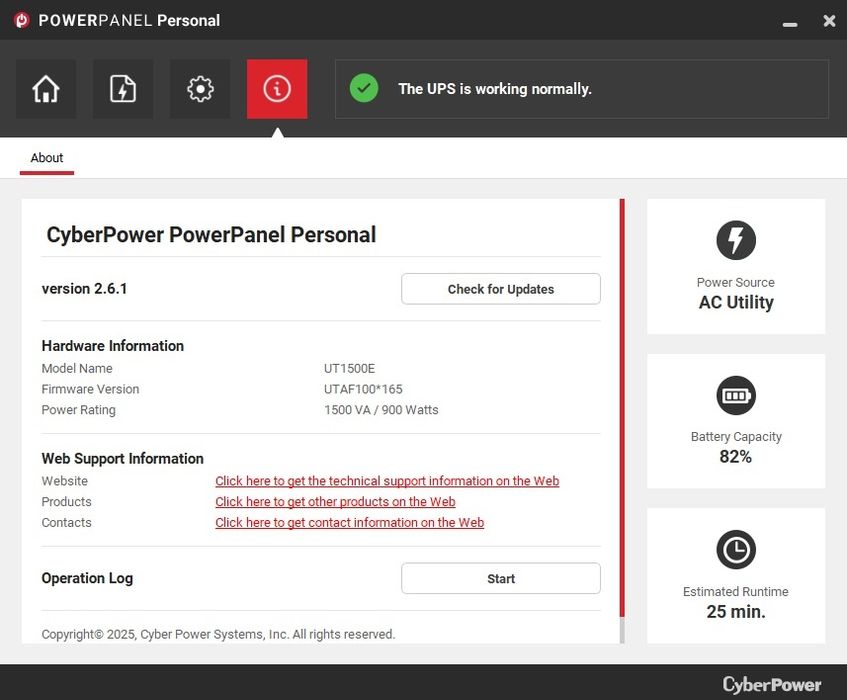Image resolution: width=847 pixels, height=700 pixels.
Task: Click the 'Model Name' label
Action: pos(77,368)
